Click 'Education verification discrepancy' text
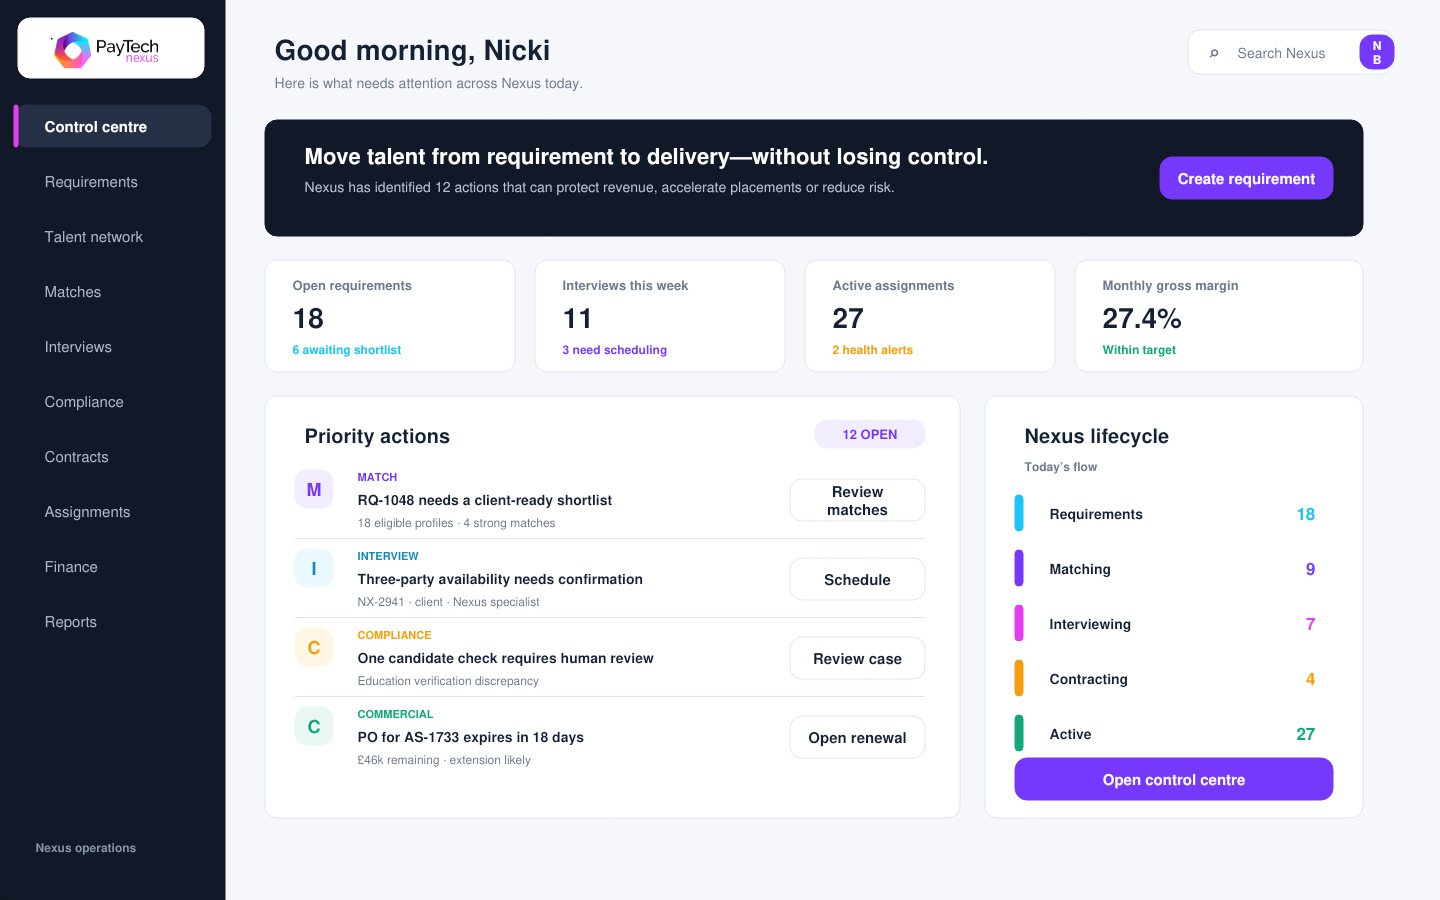The height and width of the screenshot is (900, 1440). point(448,681)
